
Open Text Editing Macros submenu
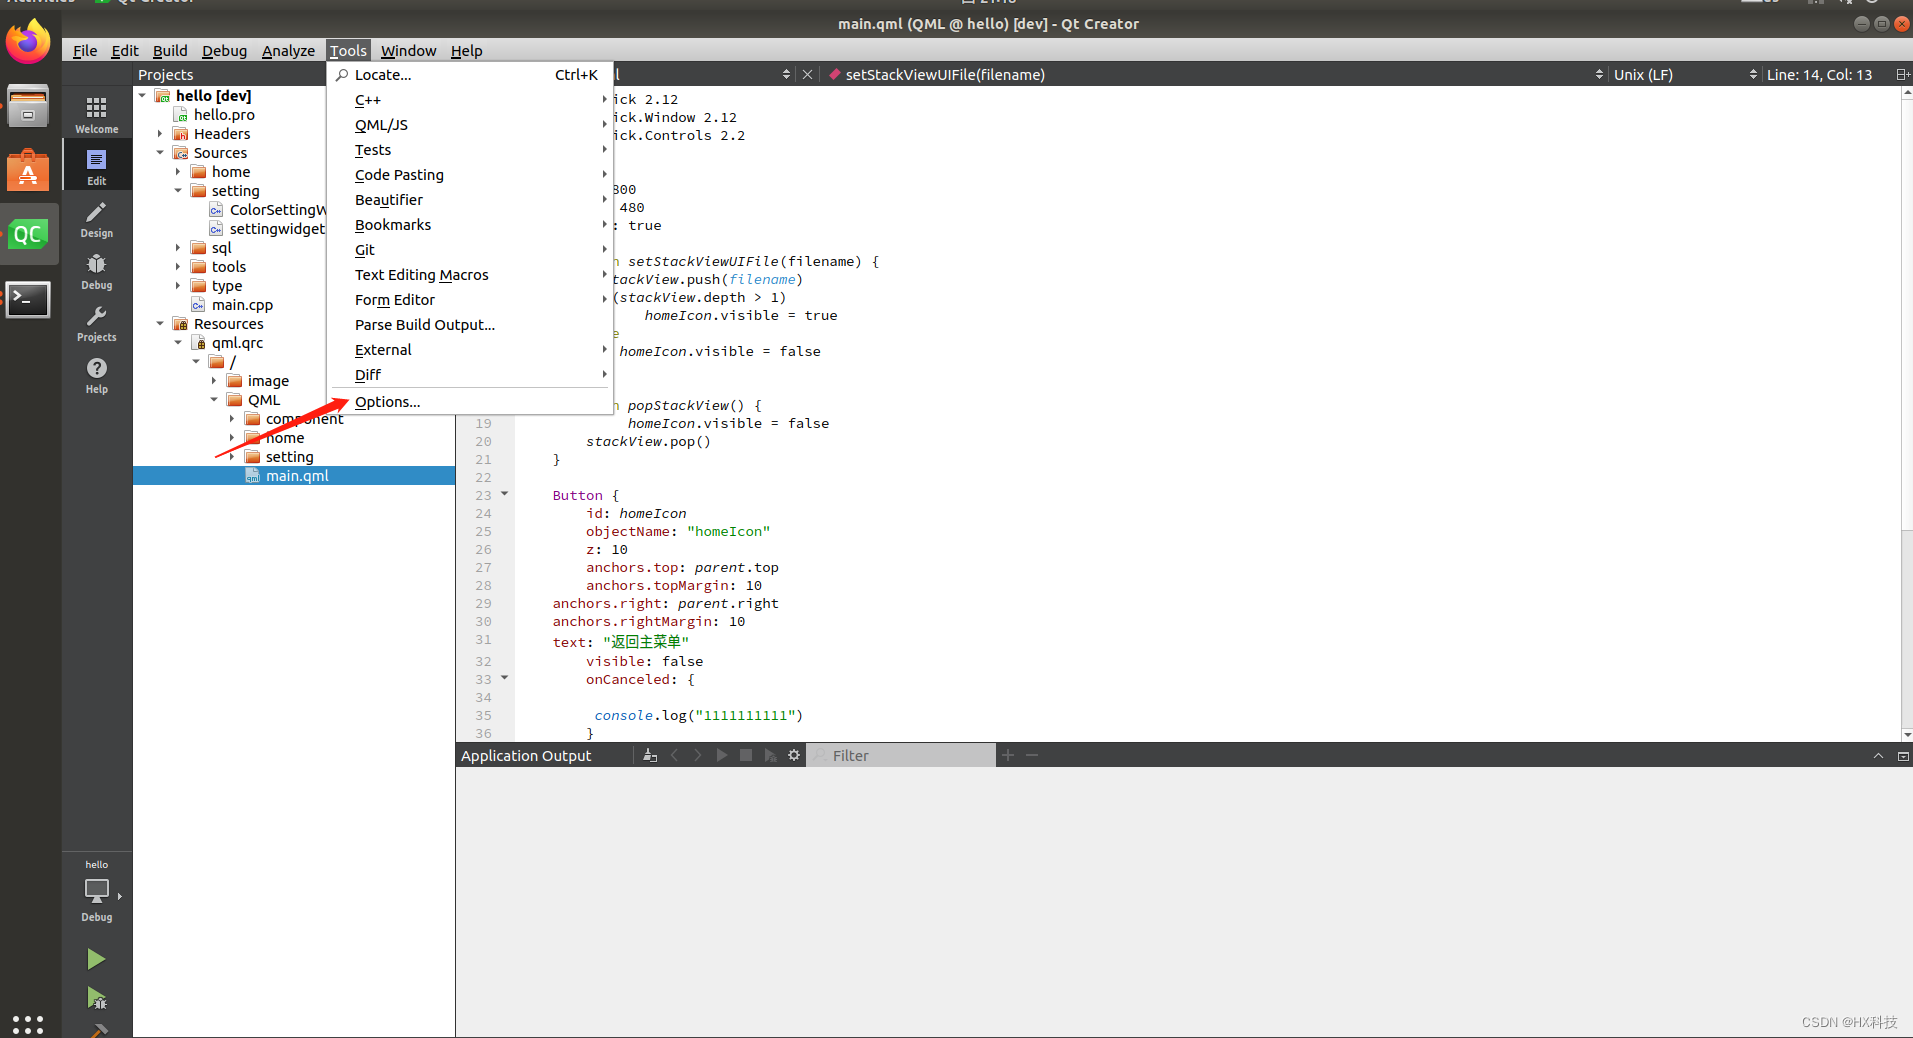(470, 275)
